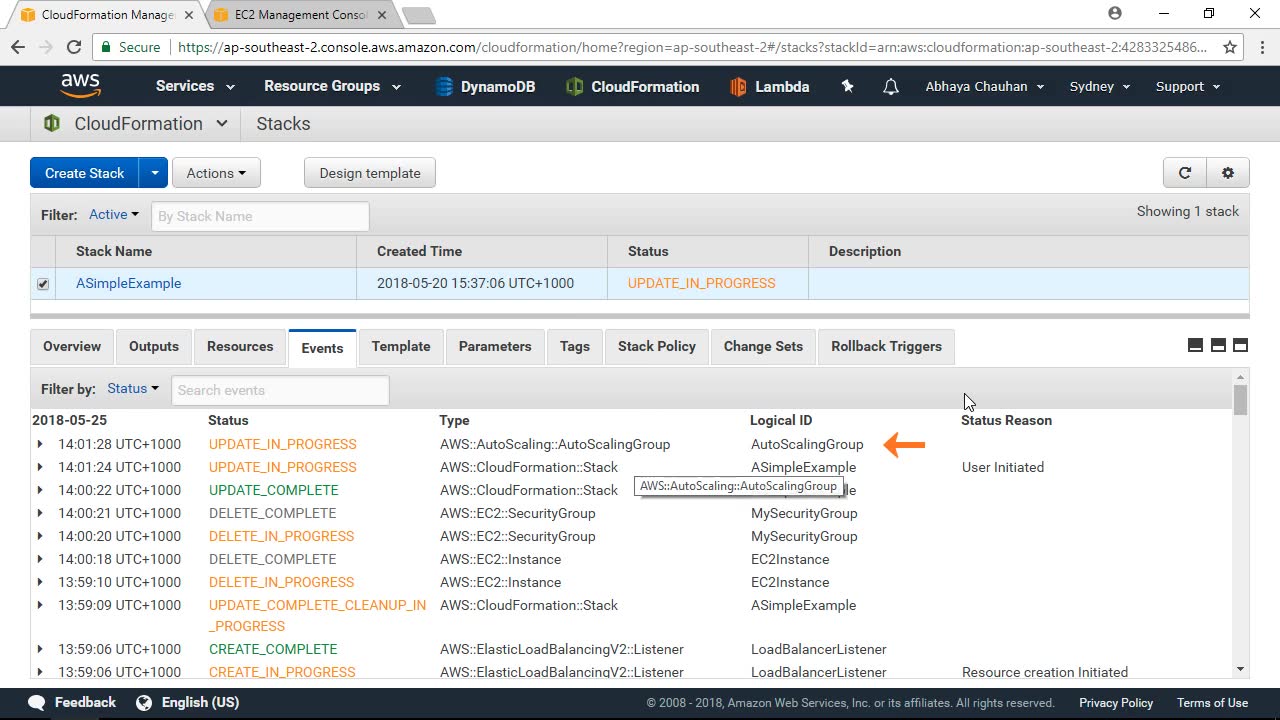Open a new browser tab
Viewport: 1280px width, 720px height.
tap(418, 15)
